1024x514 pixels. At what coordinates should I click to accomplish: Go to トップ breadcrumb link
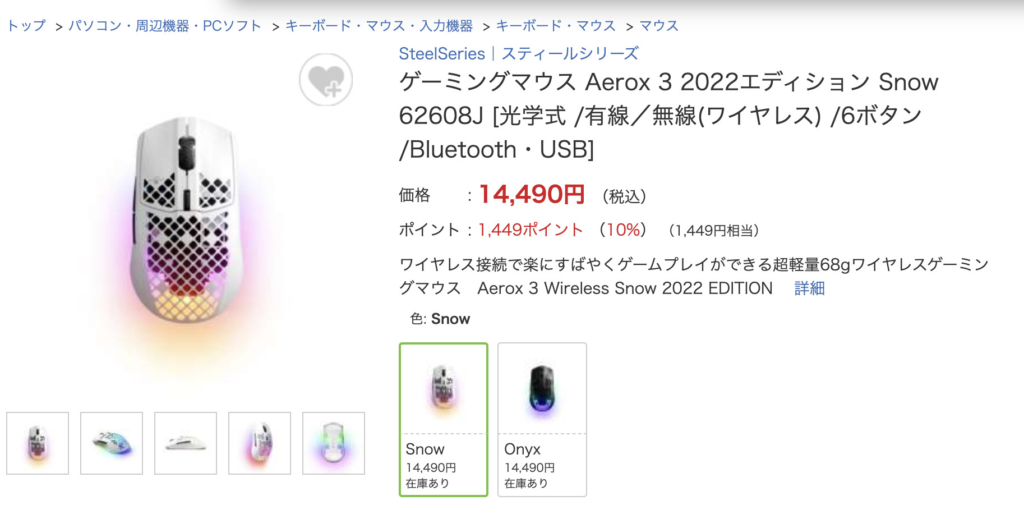(27, 26)
